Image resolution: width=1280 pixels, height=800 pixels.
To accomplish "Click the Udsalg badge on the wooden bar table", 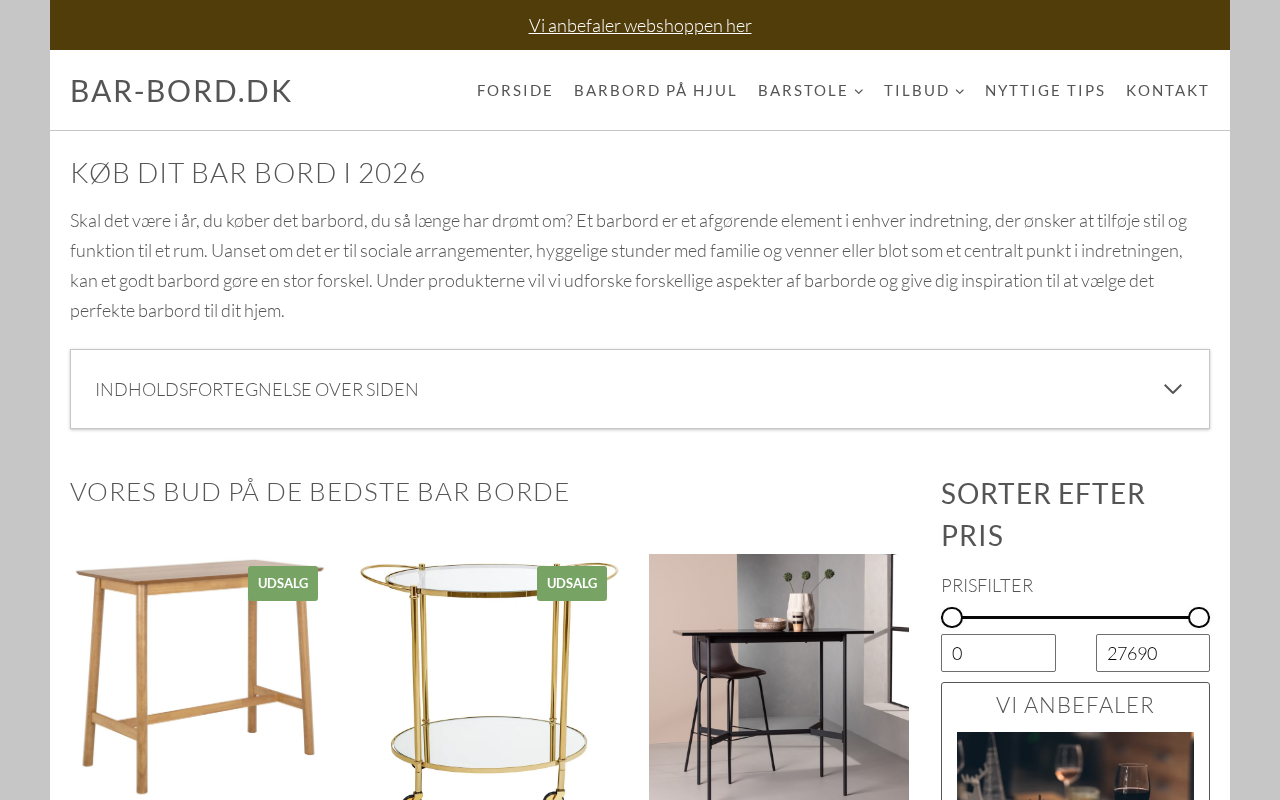I will coord(283,583).
